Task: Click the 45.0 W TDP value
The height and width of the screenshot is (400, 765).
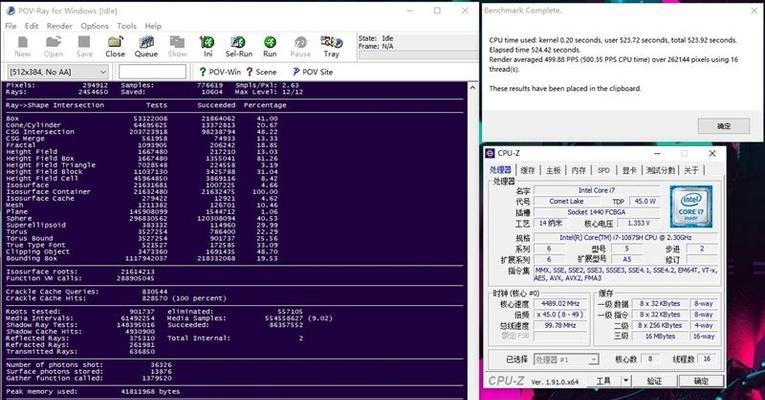Action: coord(644,201)
